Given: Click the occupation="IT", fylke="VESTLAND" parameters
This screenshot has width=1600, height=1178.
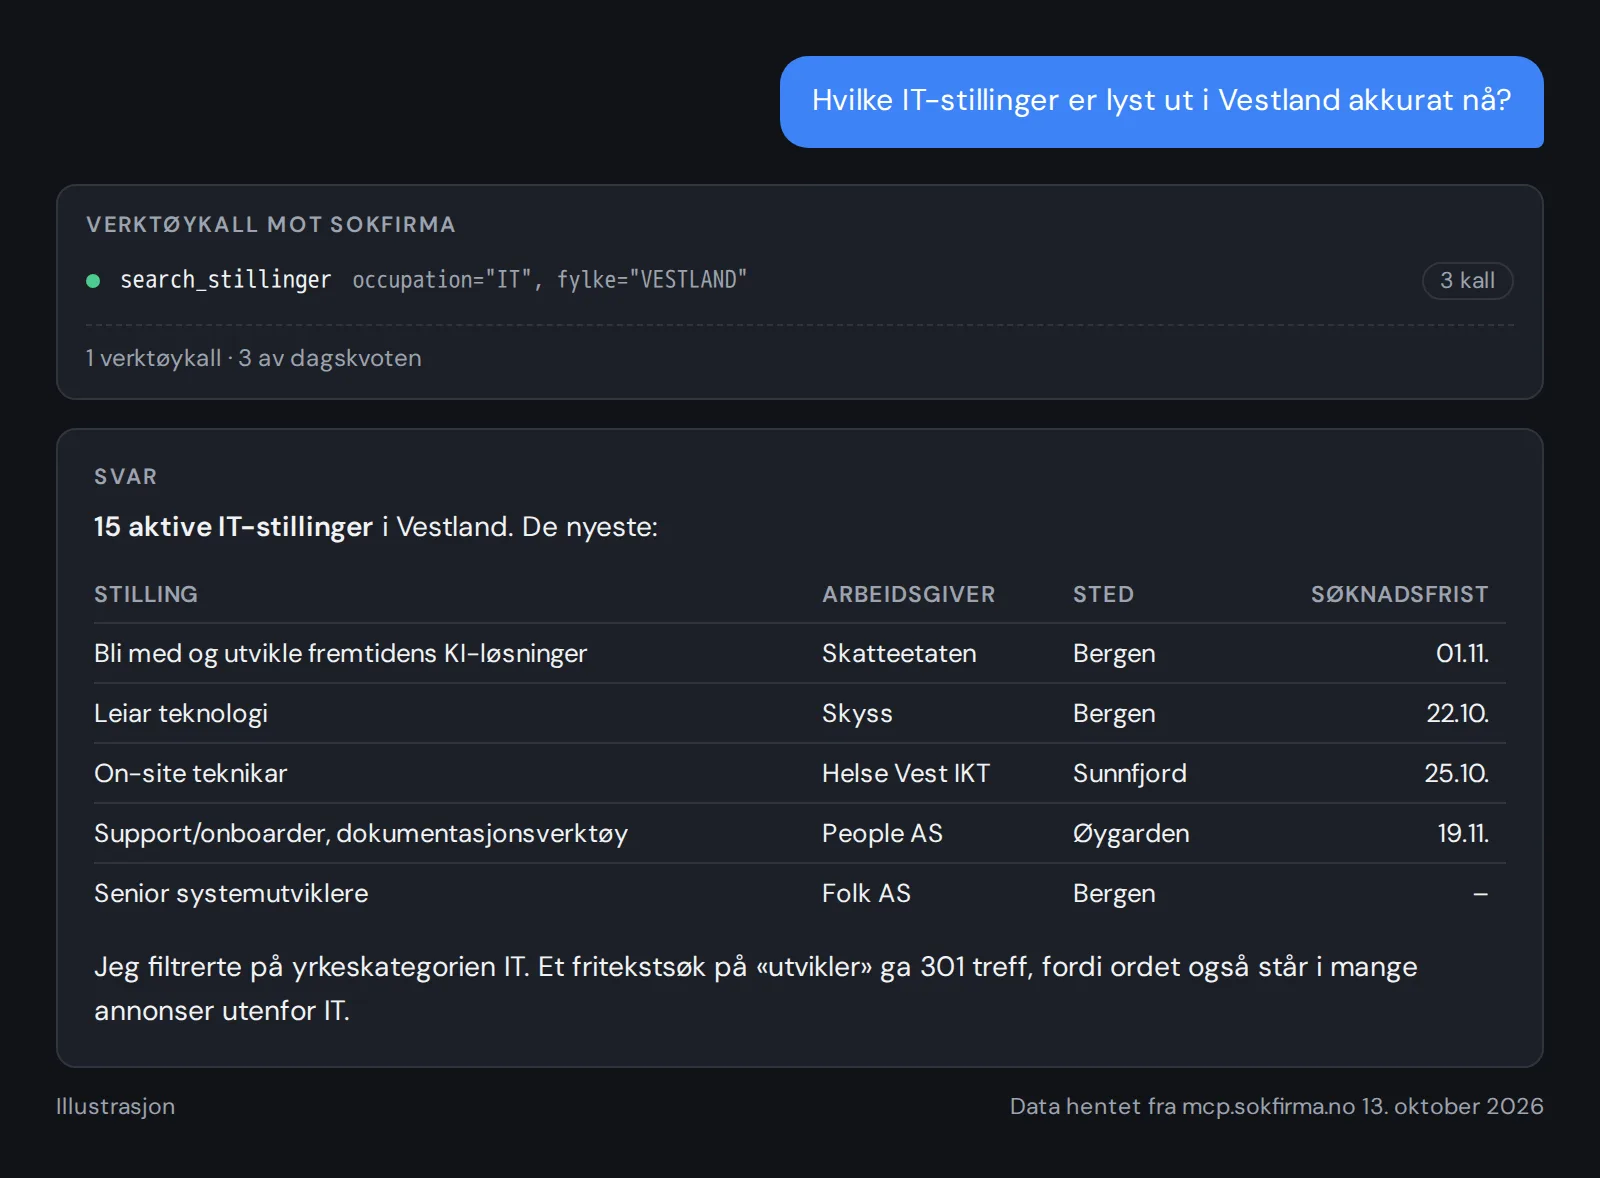Looking at the screenshot, I should [549, 280].
